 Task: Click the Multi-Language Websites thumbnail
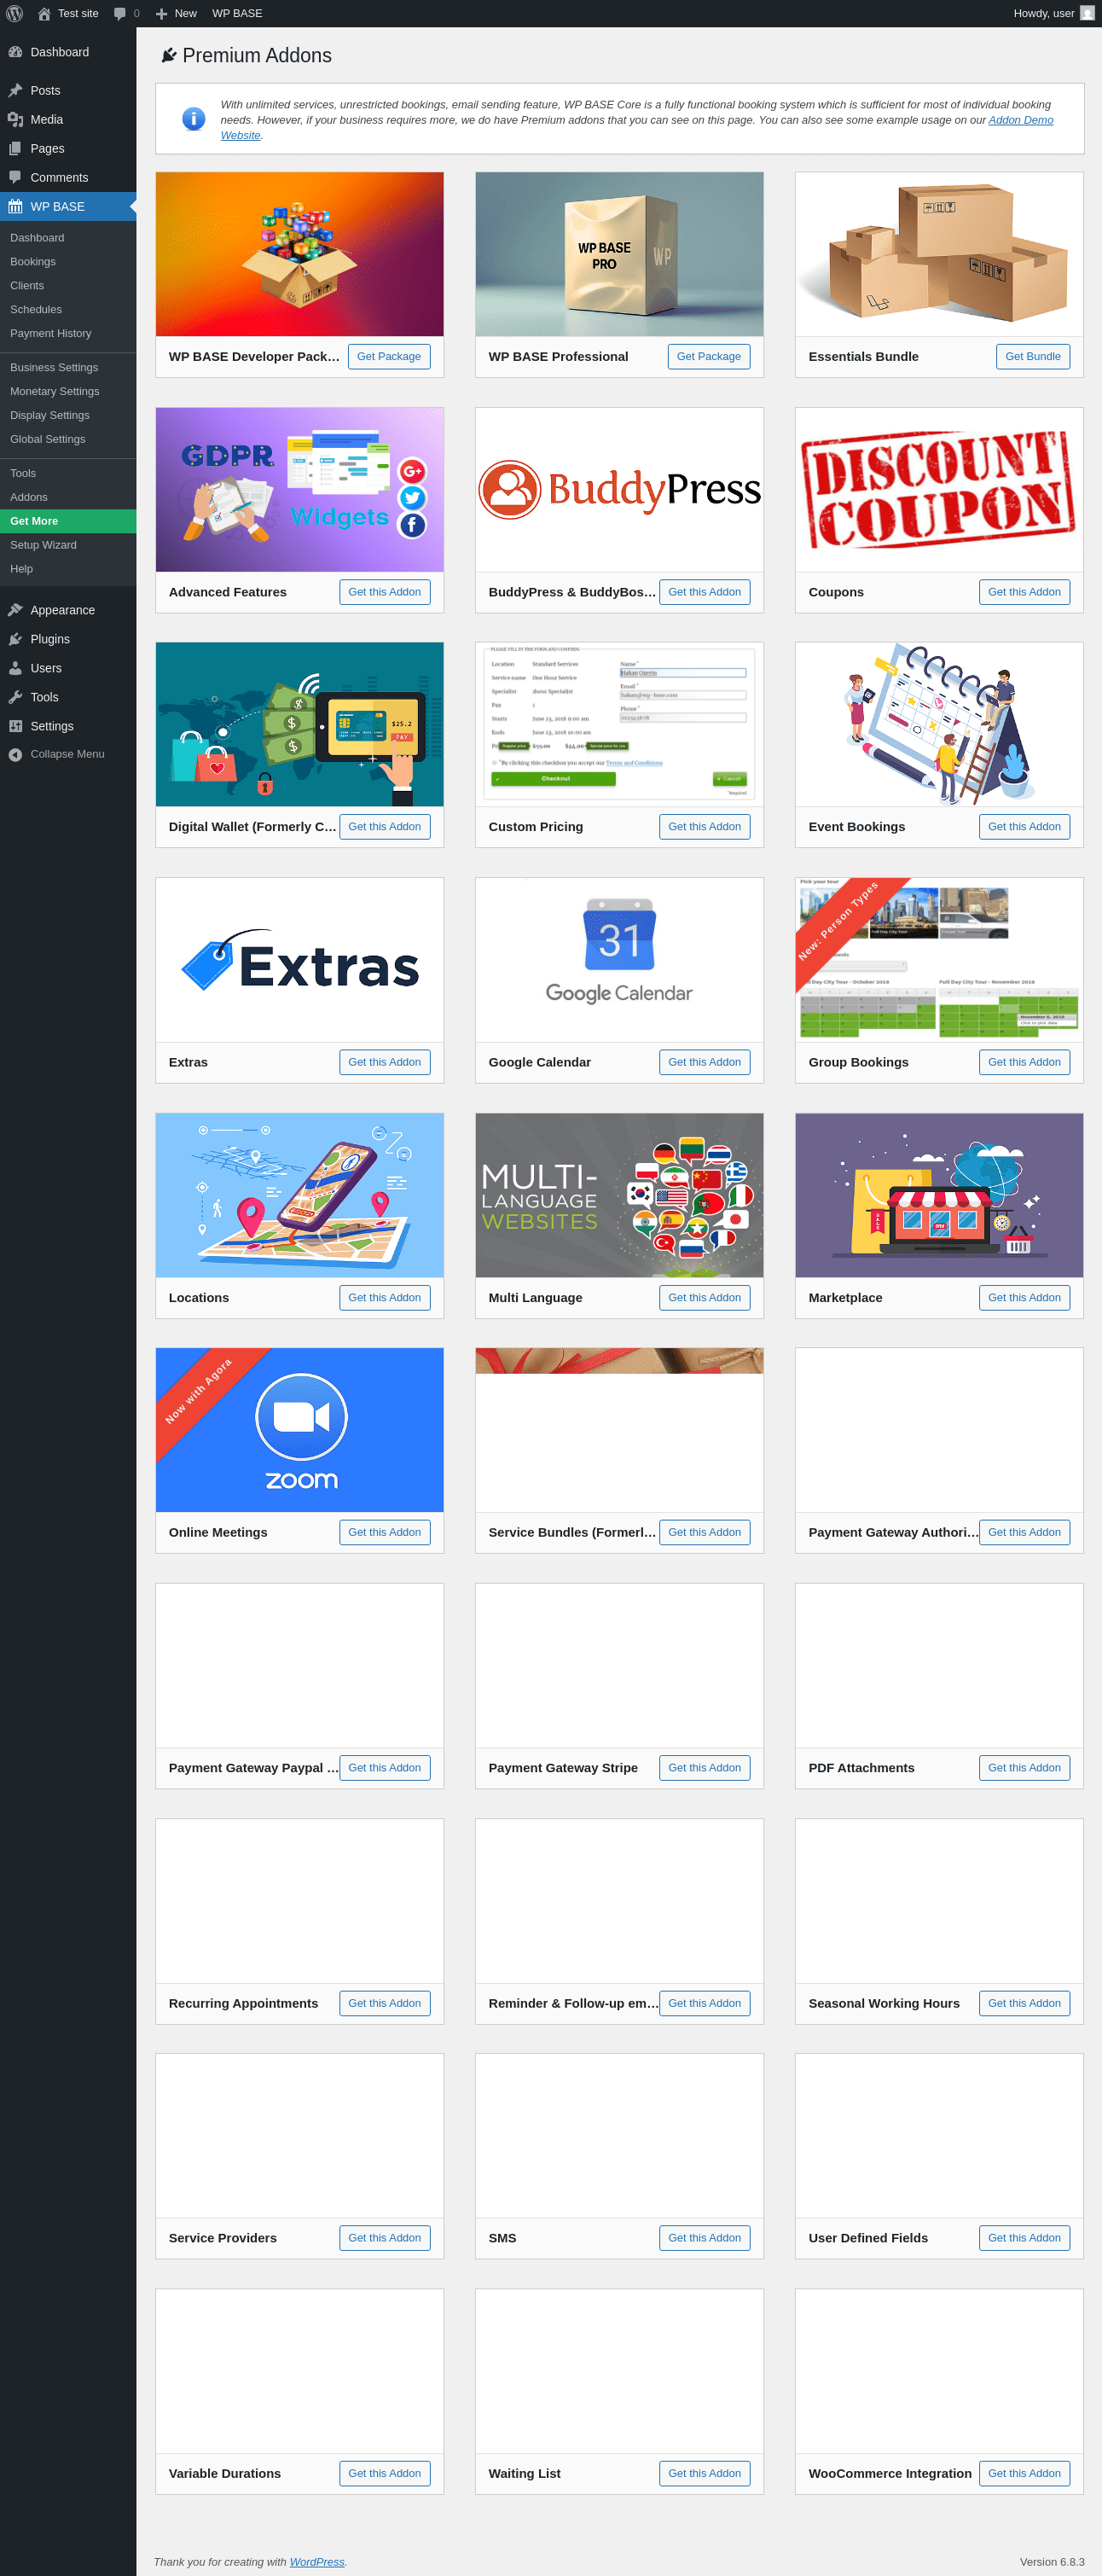click(x=619, y=1195)
